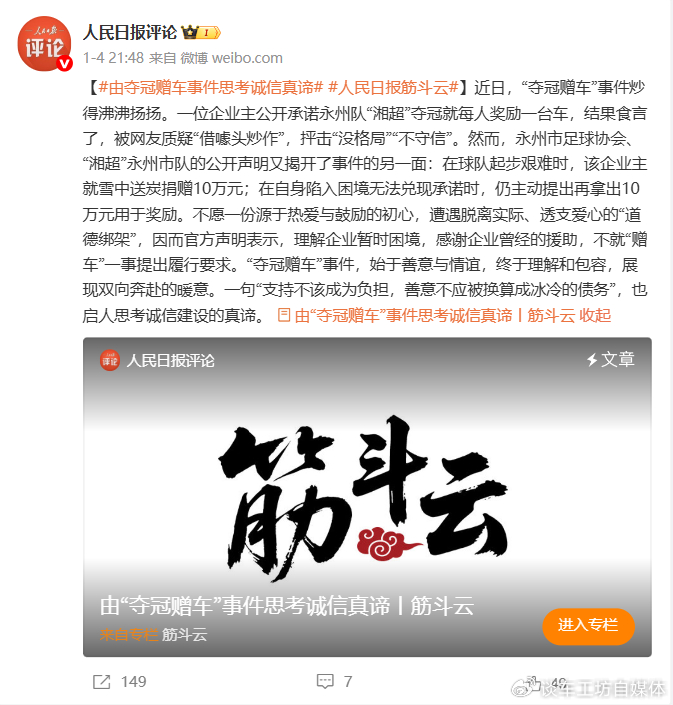Click 人民日报评论 name in article card header
Screen dimensions: 673x705
point(170,360)
